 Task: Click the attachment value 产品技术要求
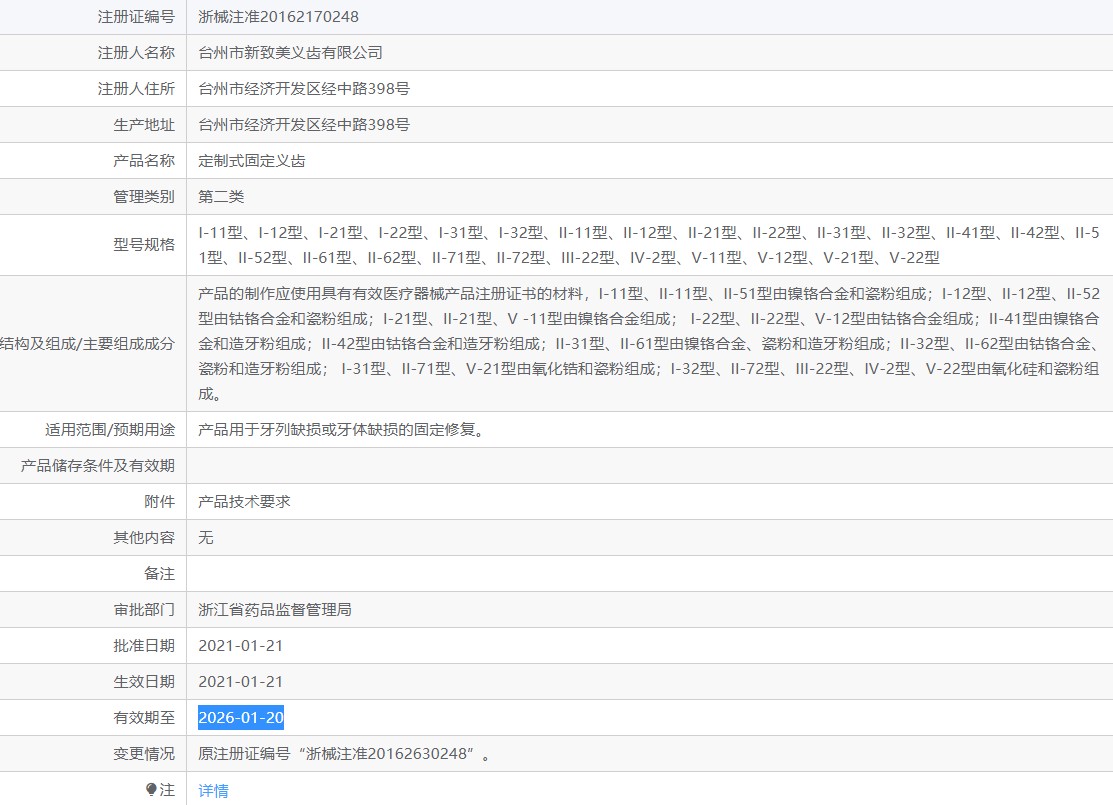coord(244,502)
